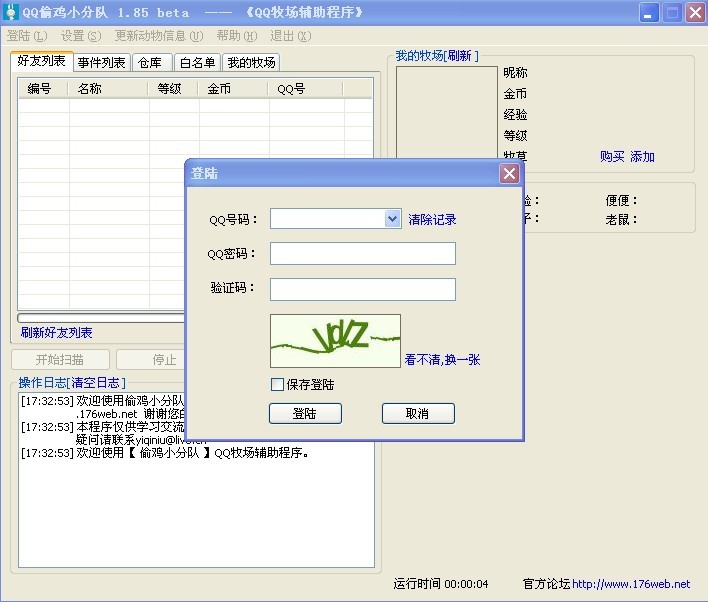Image resolution: width=708 pixels, height=602 pixels.
Task: Switch to the 白名单 tab
Action: point(197,62)
